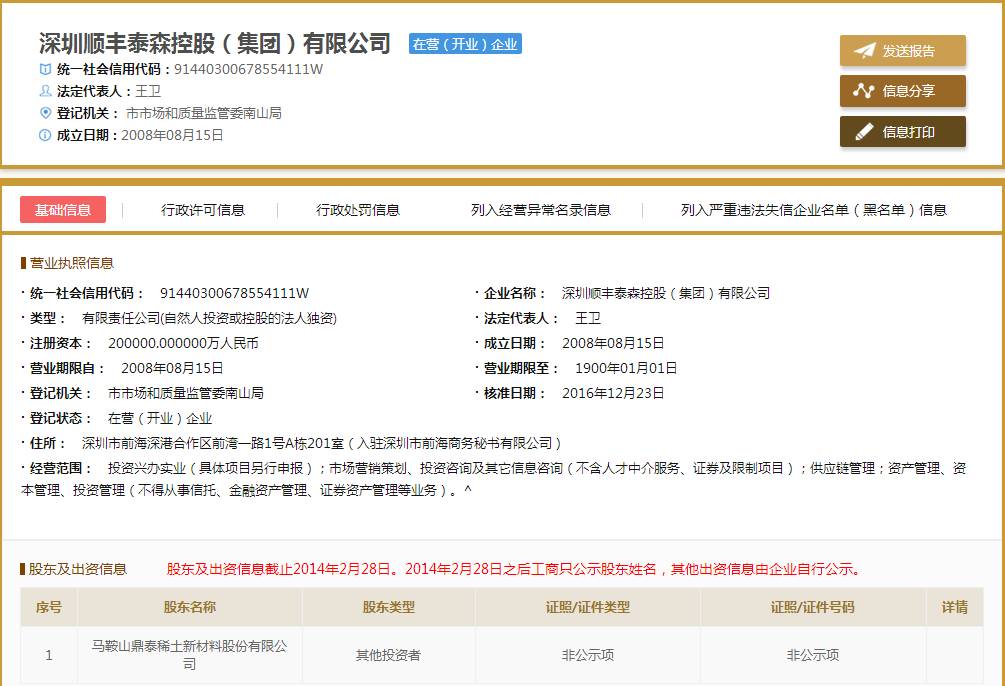Click 详情 column header
This screenshot has width=1005, height=686.
(954, 607)
